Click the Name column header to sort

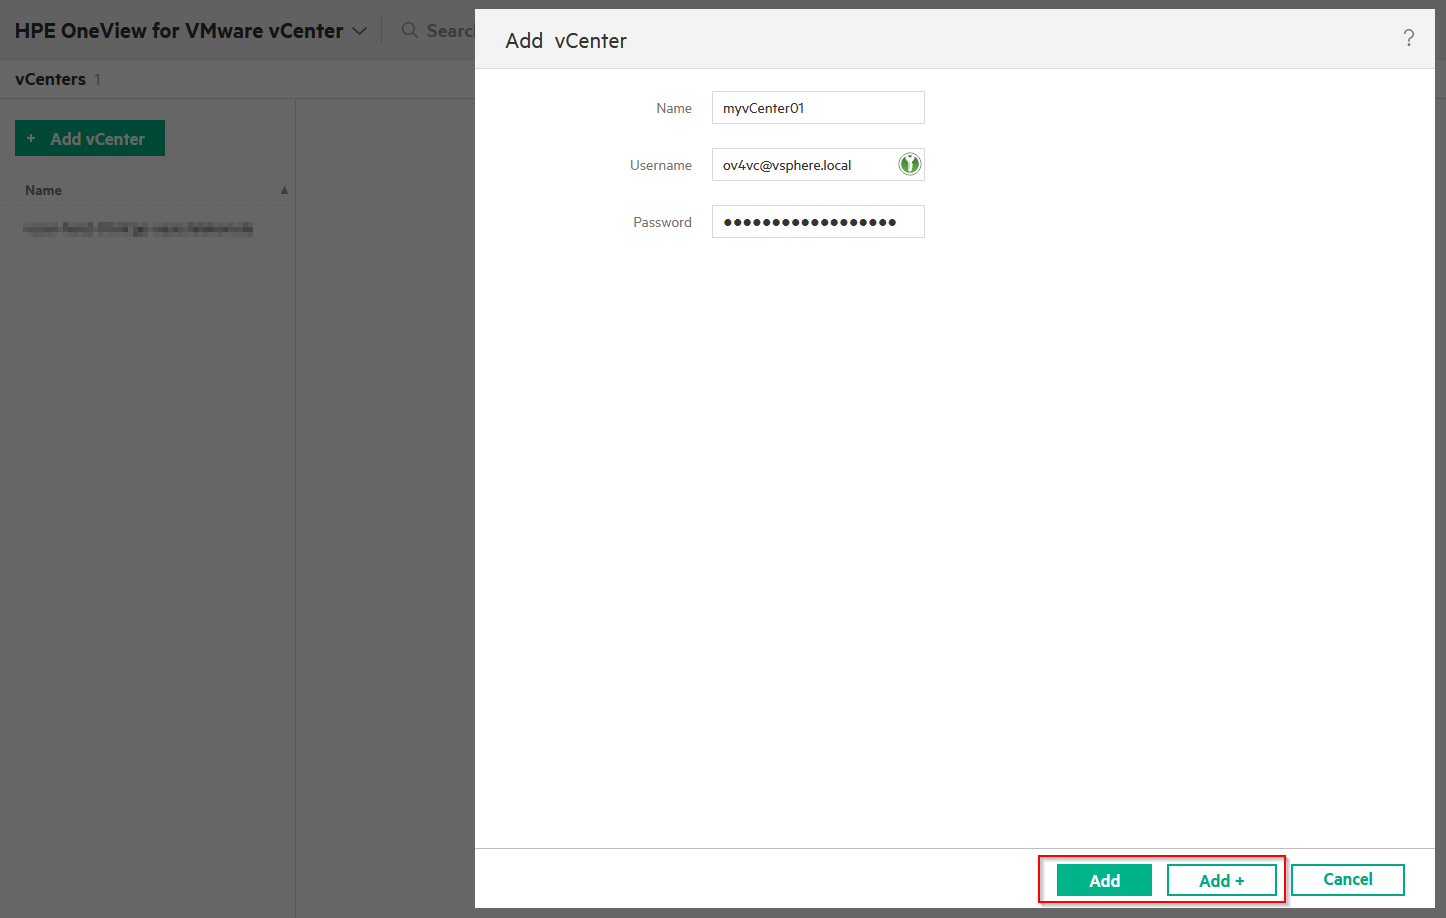pos(43,189)
